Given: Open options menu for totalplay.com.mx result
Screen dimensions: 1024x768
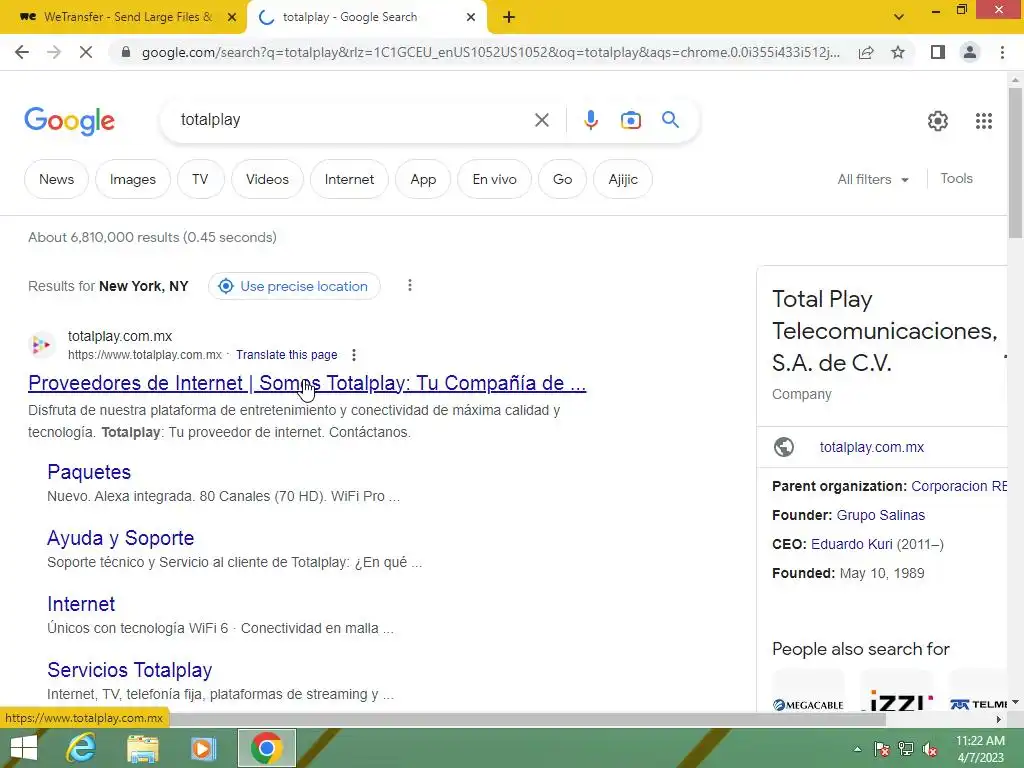Looking at the screenshot, I should point(353,355).
